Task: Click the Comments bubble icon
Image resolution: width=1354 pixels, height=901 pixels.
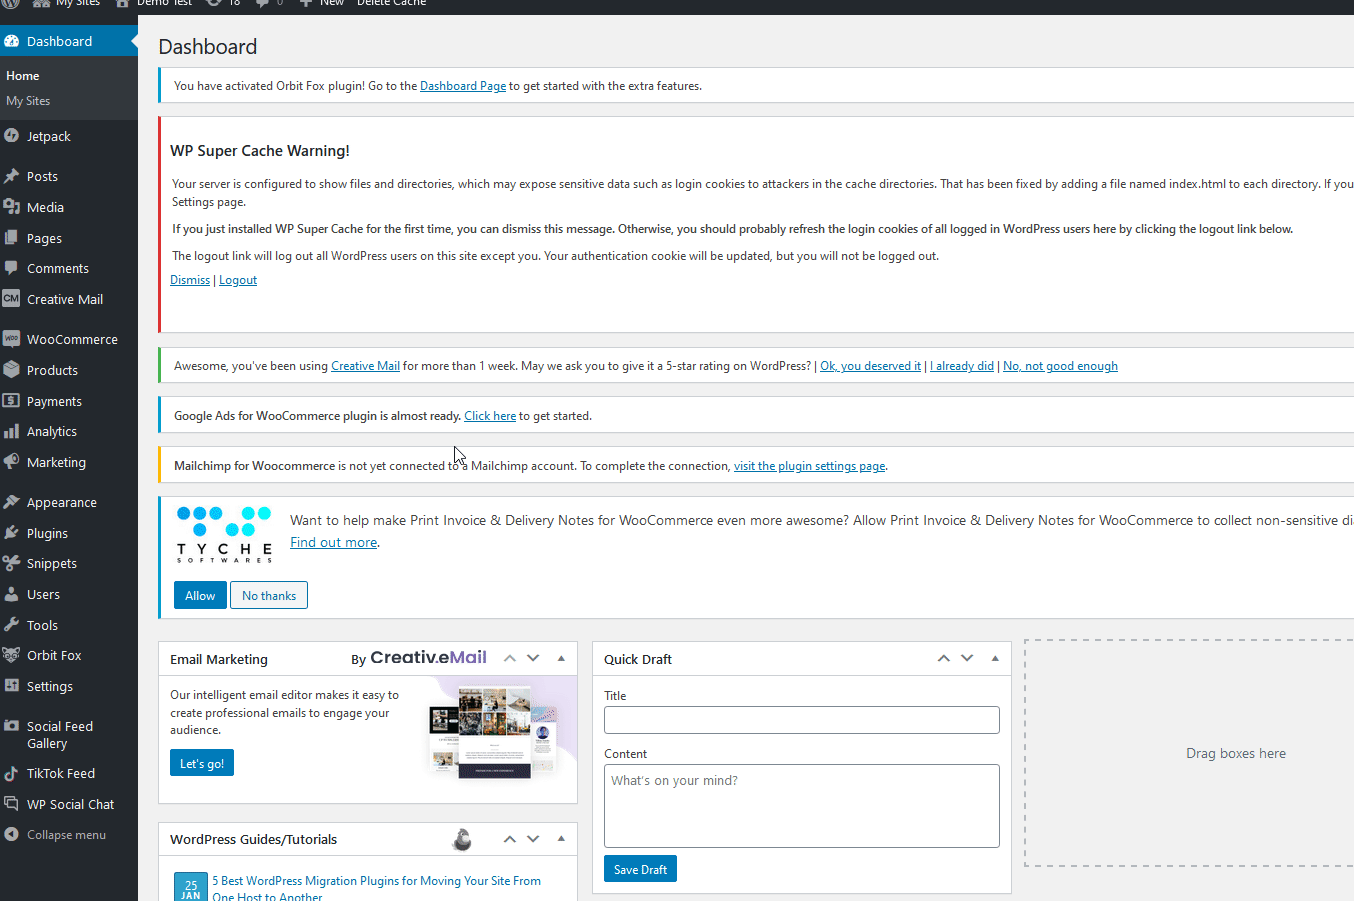Action: coord(12,268)
